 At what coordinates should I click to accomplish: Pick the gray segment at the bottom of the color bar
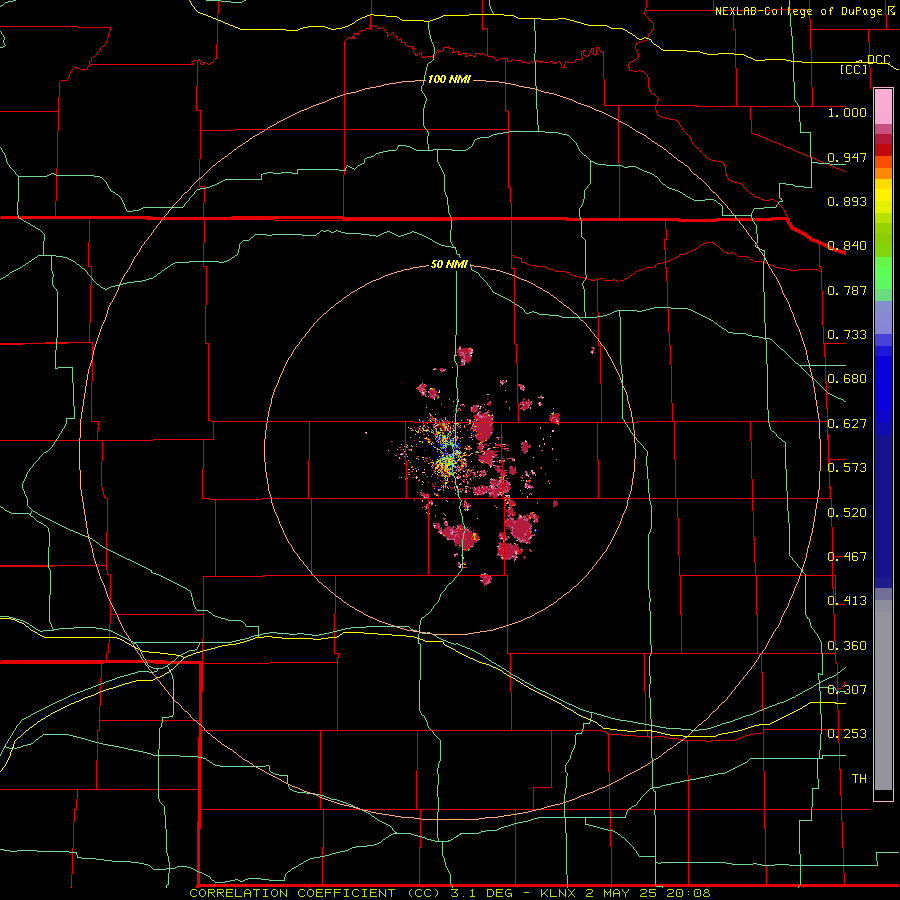coord(883,695)
